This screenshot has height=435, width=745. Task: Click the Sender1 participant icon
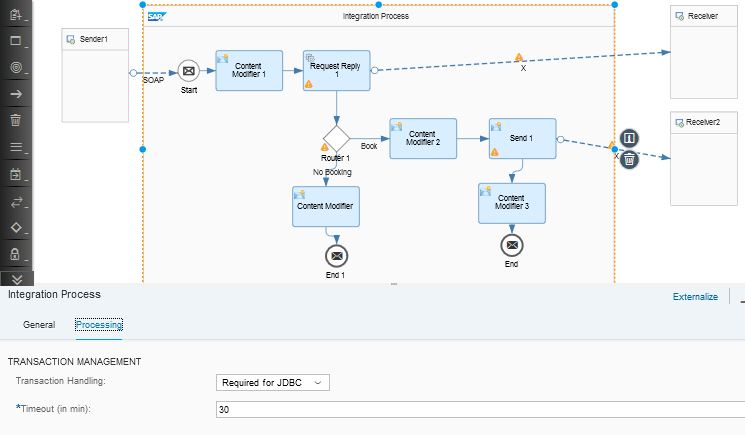coord(71,39)
